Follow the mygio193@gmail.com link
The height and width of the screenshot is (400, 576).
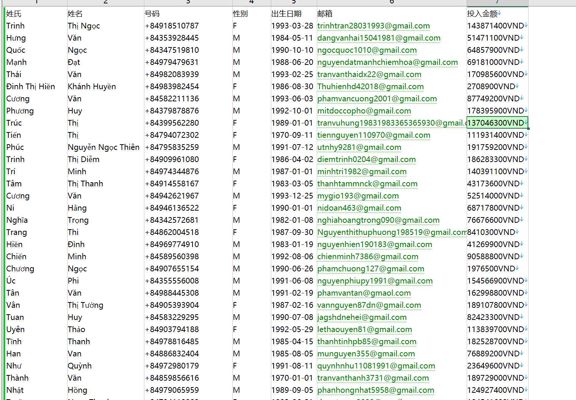(358, 196)
